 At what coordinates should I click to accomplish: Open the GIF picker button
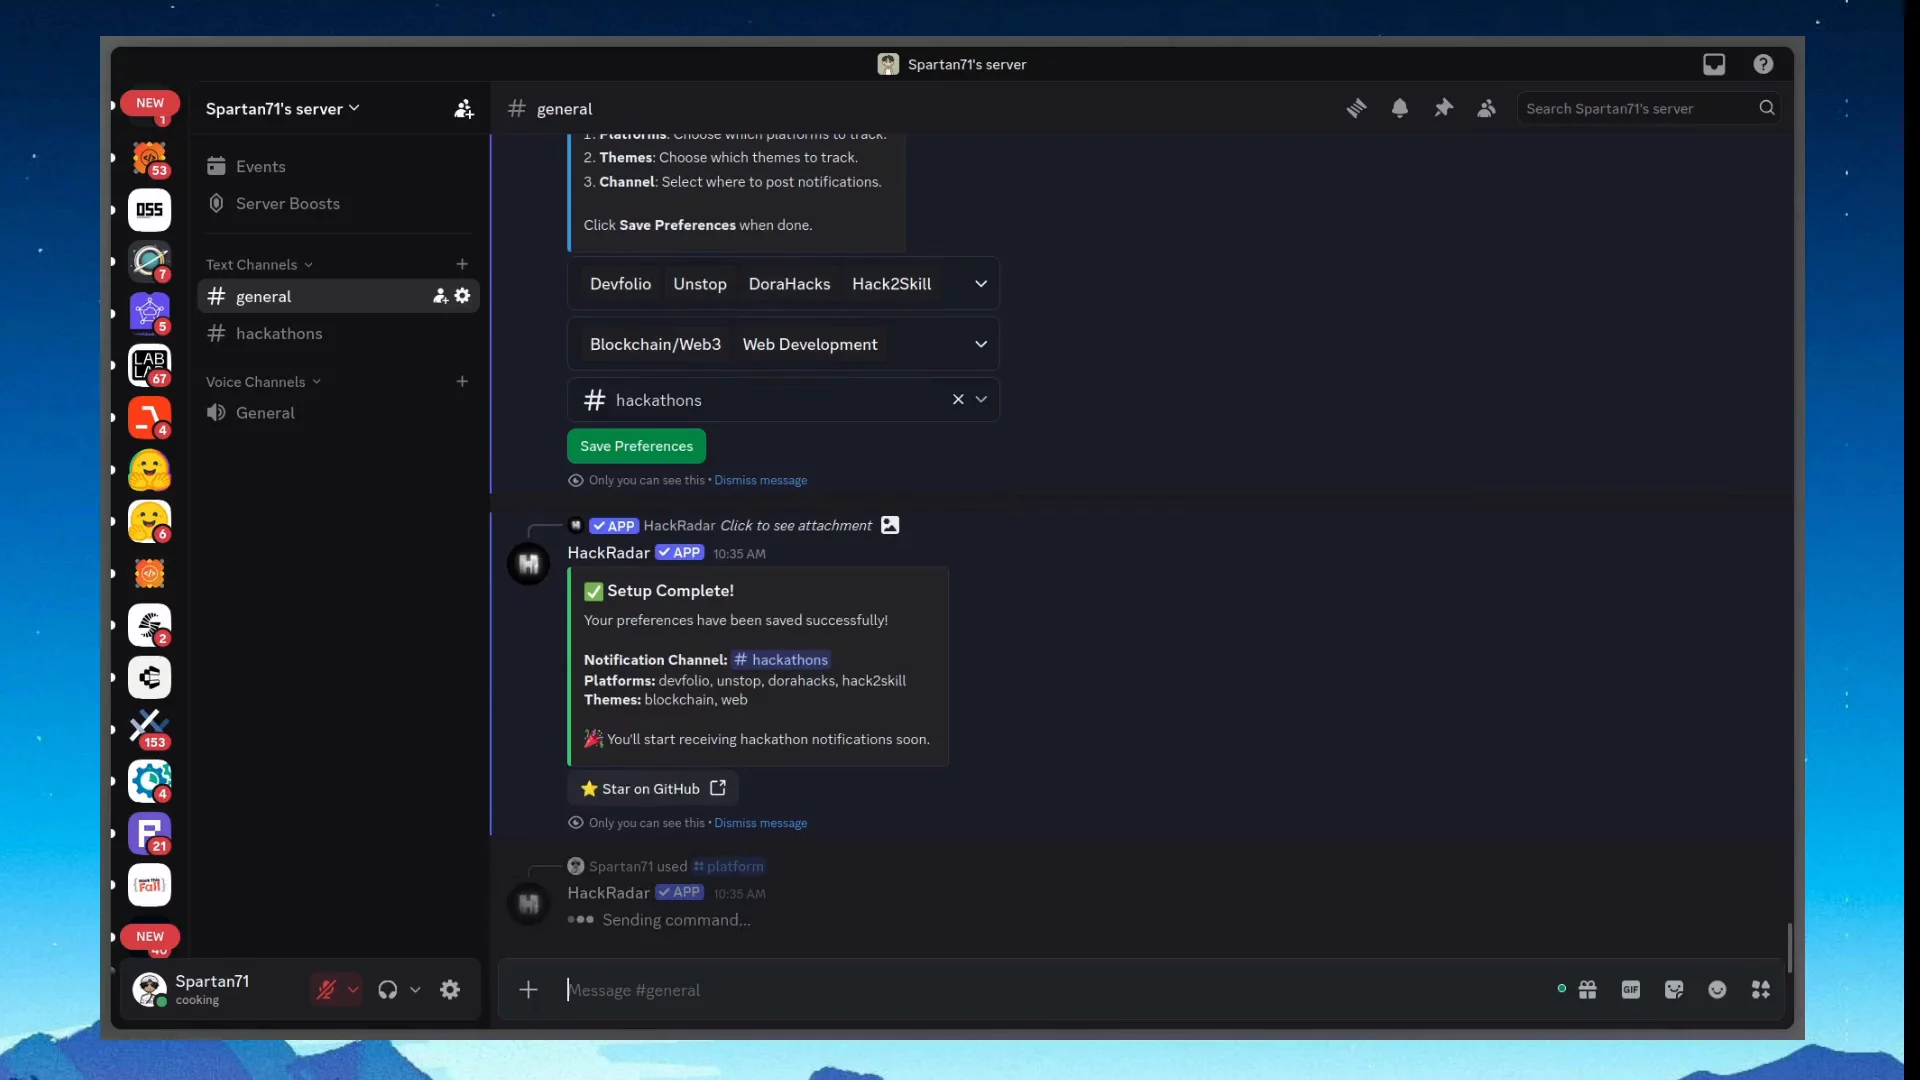(x=1631, y=990)
